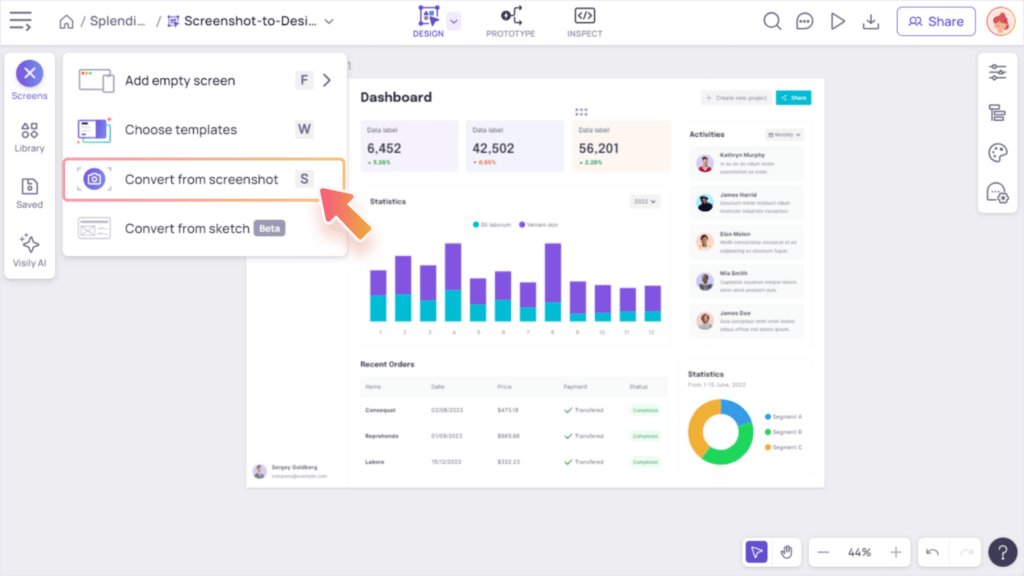Click the Share button in top bar
Viewport: 1024px width, 576px height.
pyautogui.click(x=936, y=22)
